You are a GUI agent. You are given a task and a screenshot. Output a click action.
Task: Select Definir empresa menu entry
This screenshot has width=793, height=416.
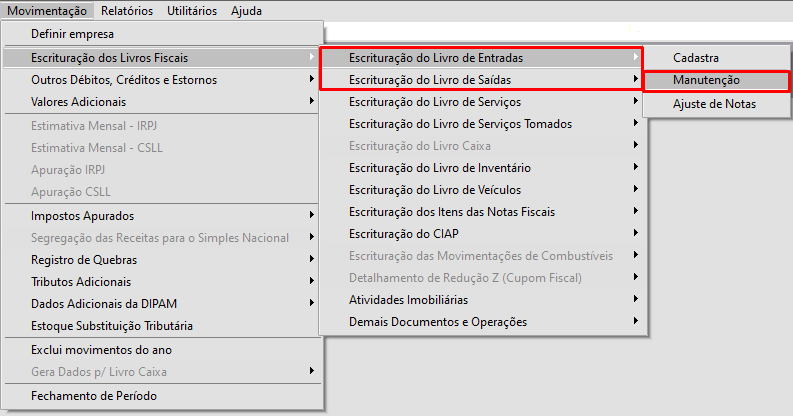163,34
